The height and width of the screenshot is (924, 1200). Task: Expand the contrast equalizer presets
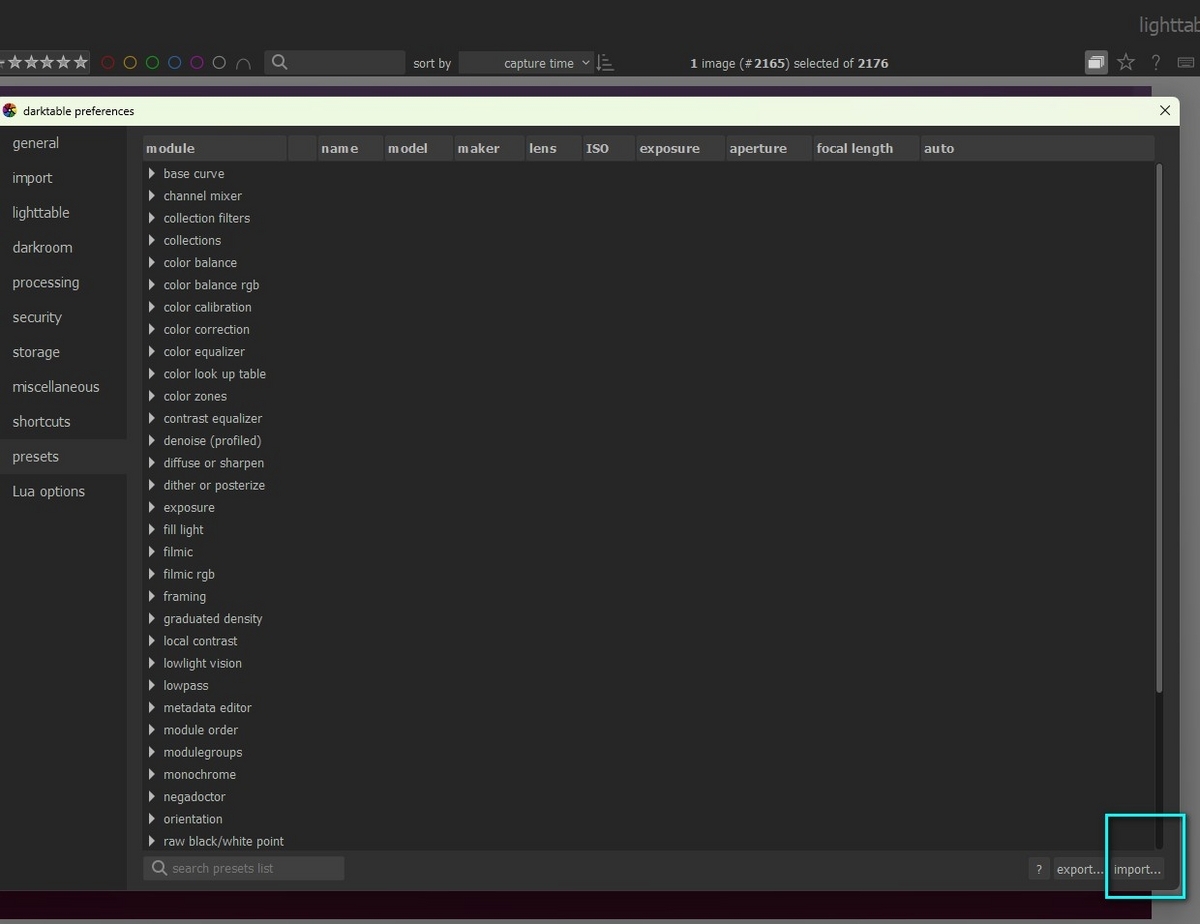coord(152,418)
